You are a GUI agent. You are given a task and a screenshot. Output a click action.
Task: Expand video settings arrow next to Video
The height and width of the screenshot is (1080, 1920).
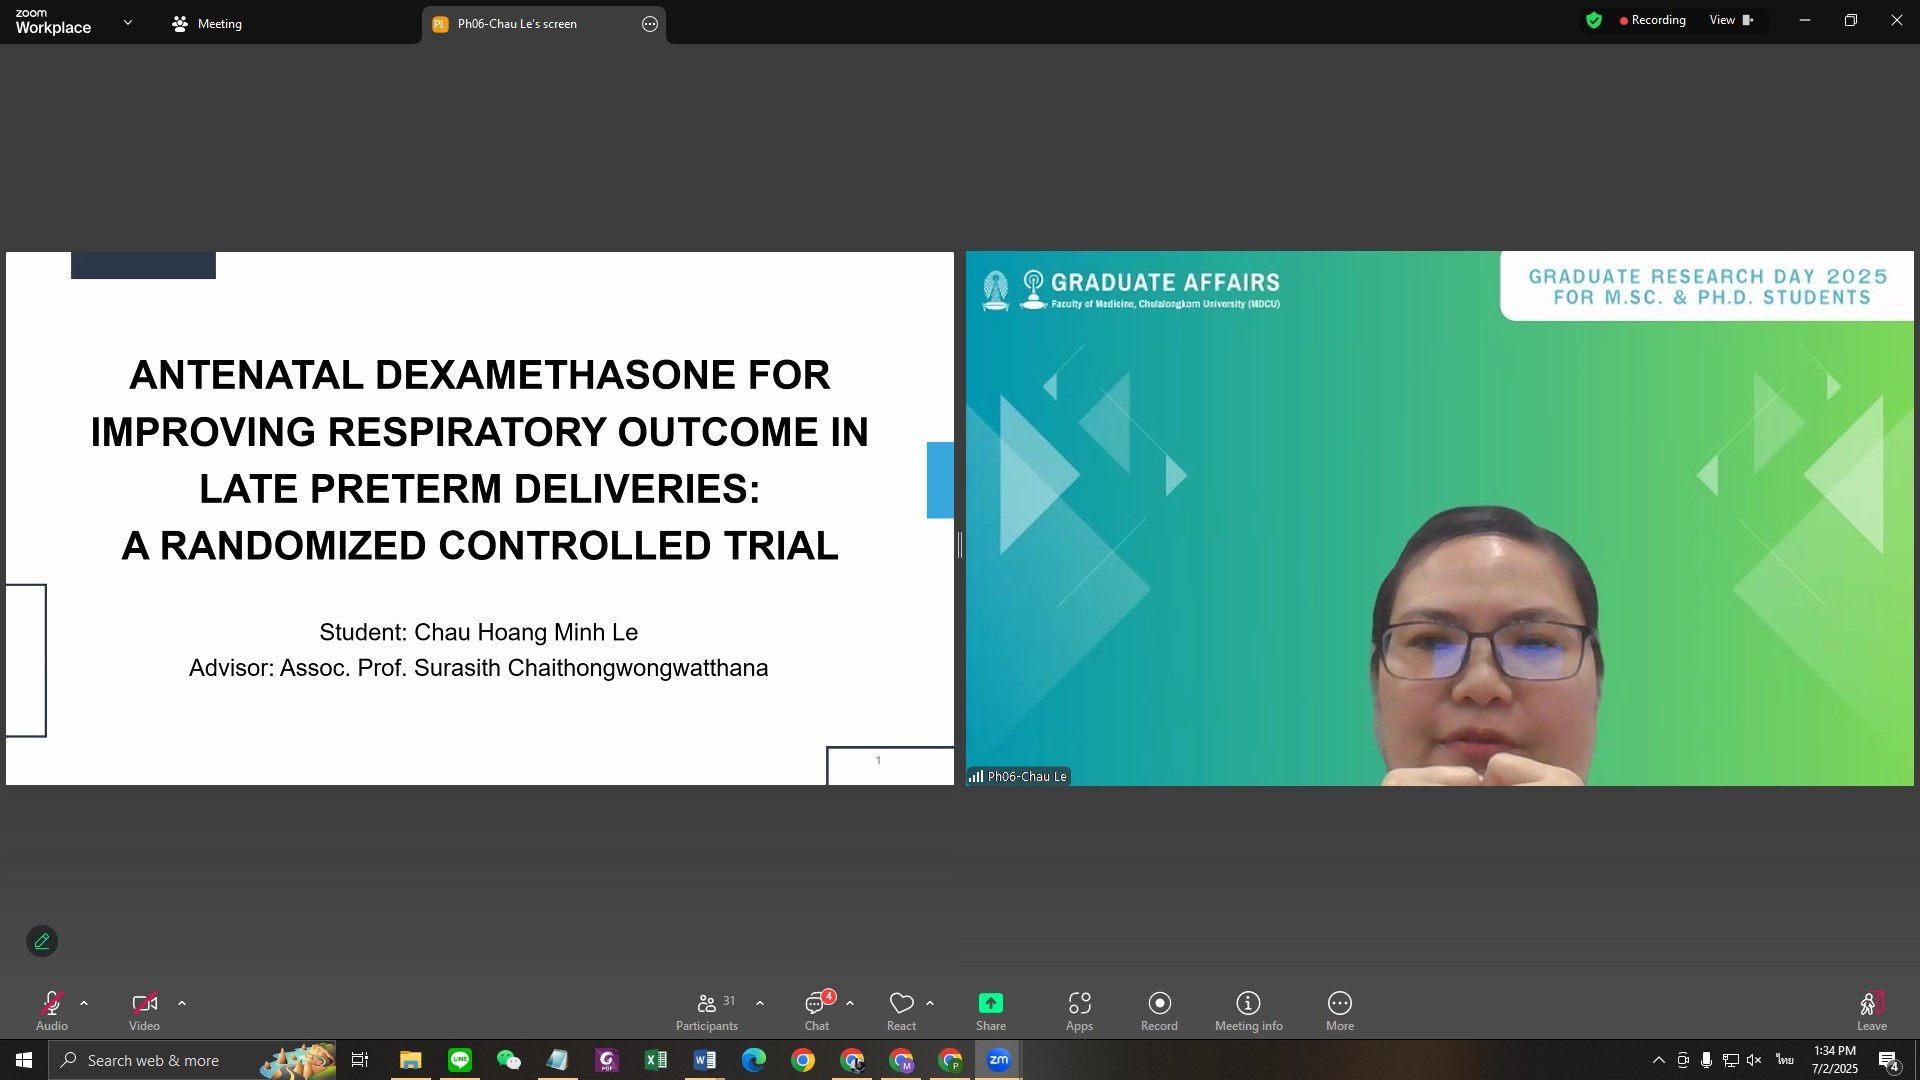point(182,1003)
